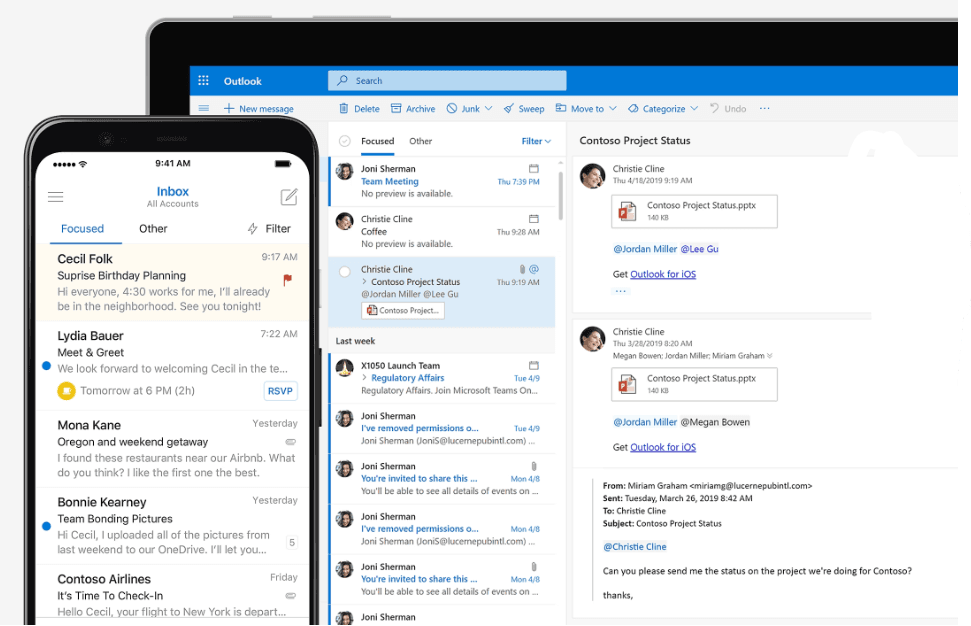The image size is (971, 626).
Task: Open the desktop Filter dropdown
Action: [x=536, y=141]
